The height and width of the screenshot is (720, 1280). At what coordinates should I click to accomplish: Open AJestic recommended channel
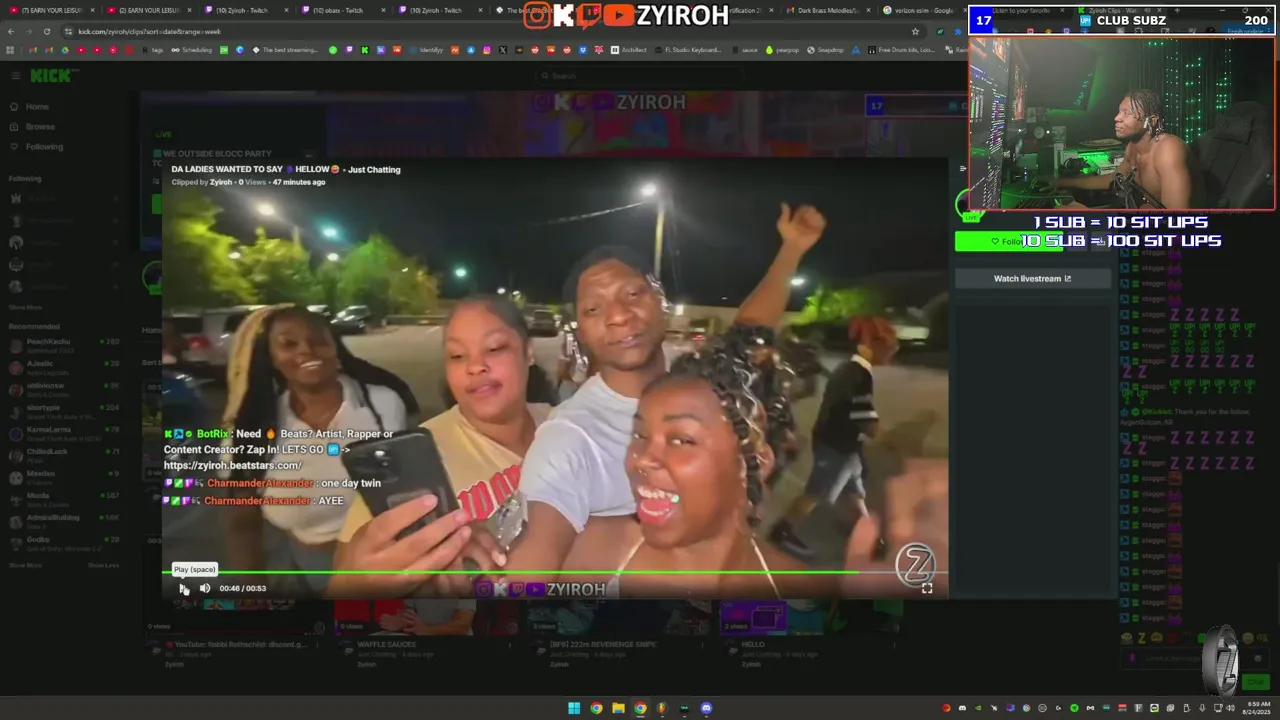point(65,366)
